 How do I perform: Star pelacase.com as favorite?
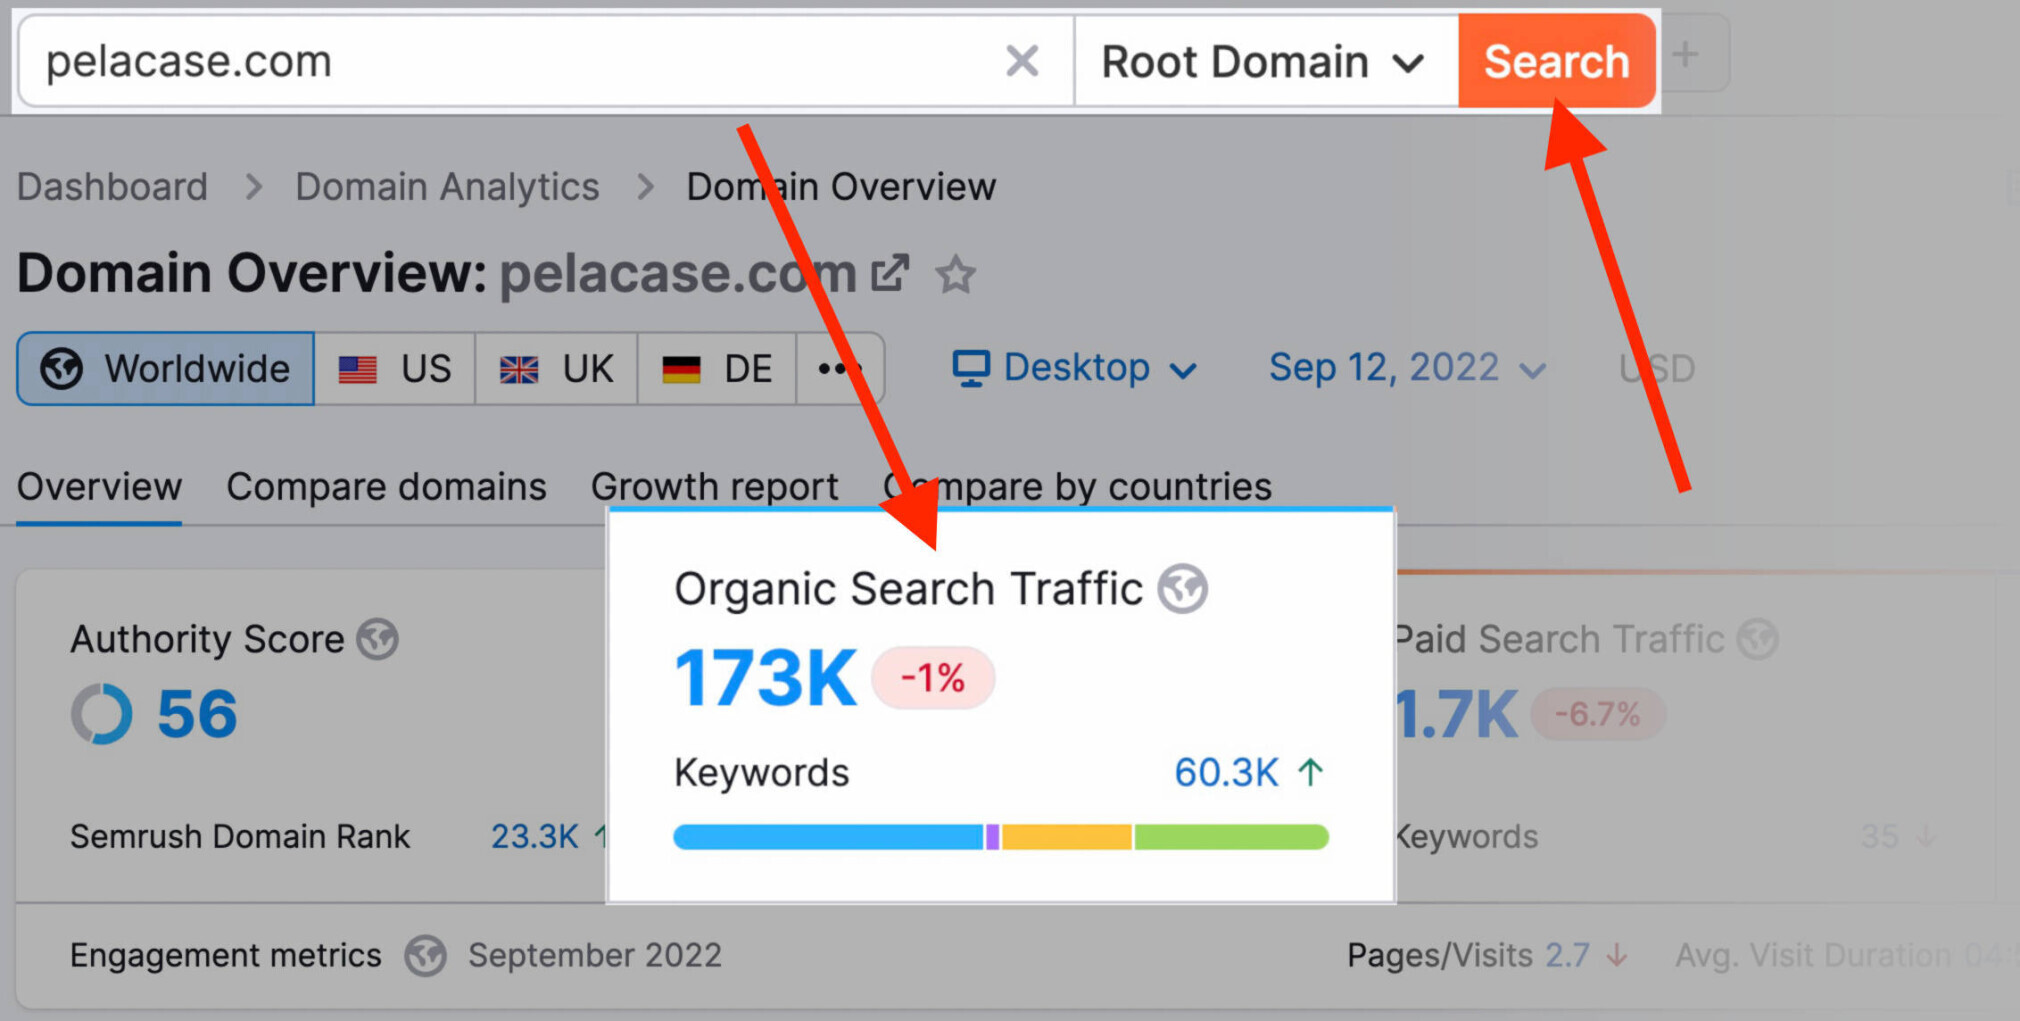coord(956,274)
